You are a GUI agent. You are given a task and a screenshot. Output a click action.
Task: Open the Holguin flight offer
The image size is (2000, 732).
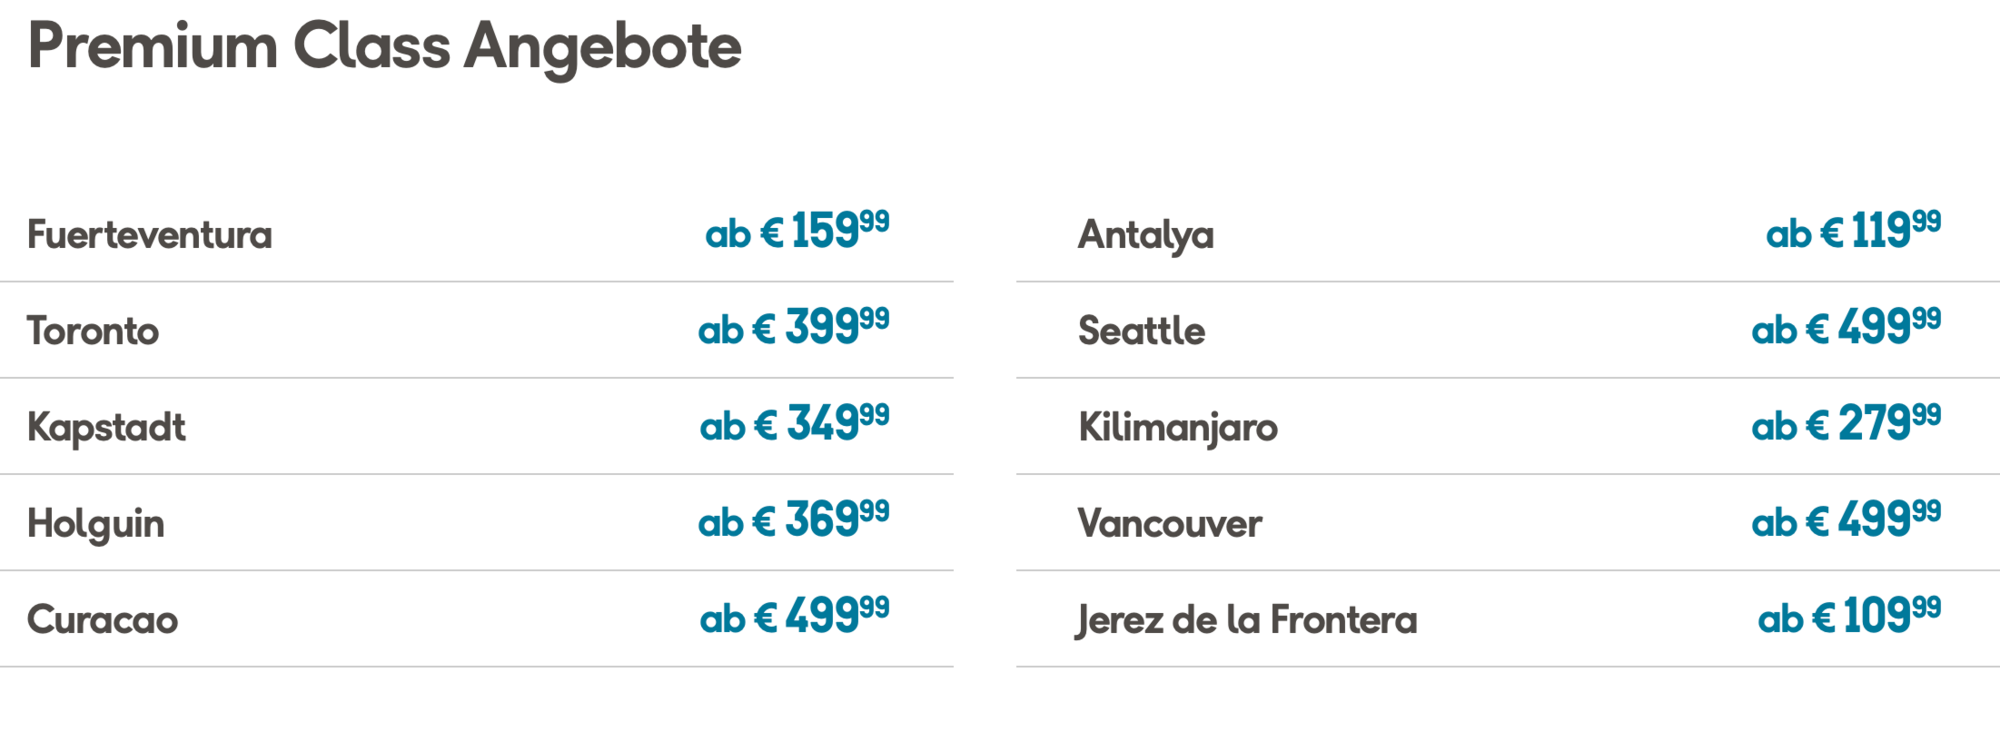(96, 524)
